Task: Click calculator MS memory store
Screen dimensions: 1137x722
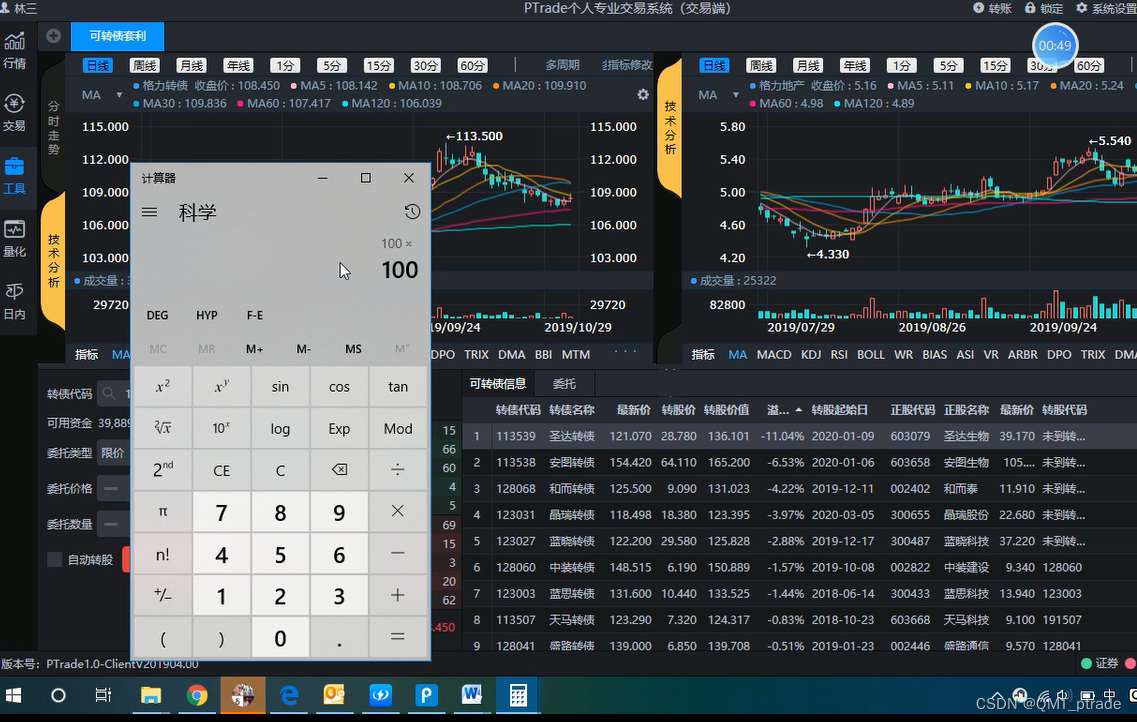Action: coord(353,349)
